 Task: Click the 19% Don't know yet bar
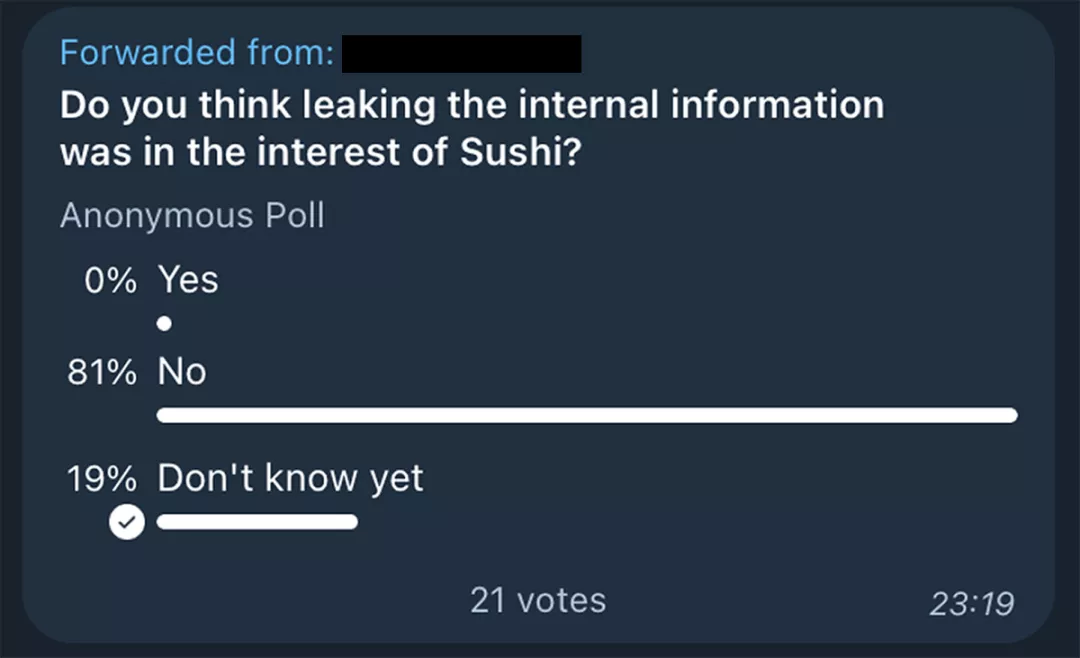point(257,522)
